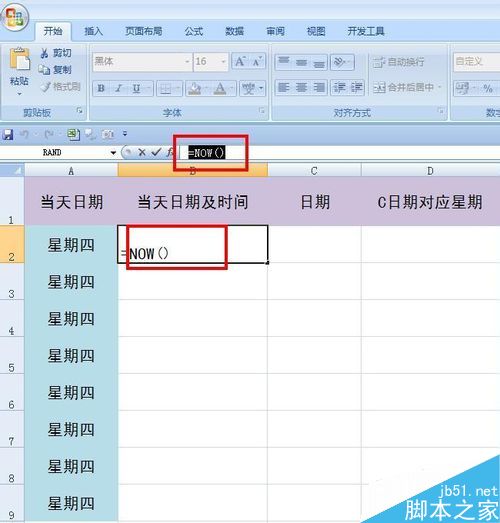The width and height of the screenshot is (500, 523).
Task: Click the Copy (复制) icon
Action: (44, 69)
